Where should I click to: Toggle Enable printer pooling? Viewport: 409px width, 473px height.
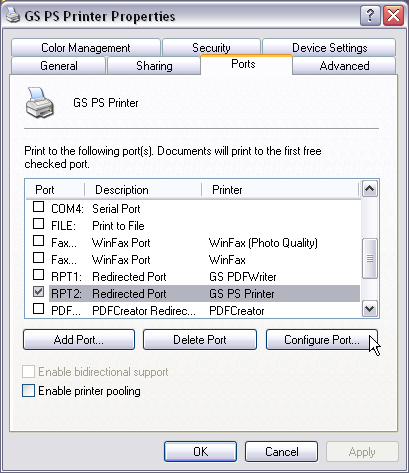coord(28,391)
